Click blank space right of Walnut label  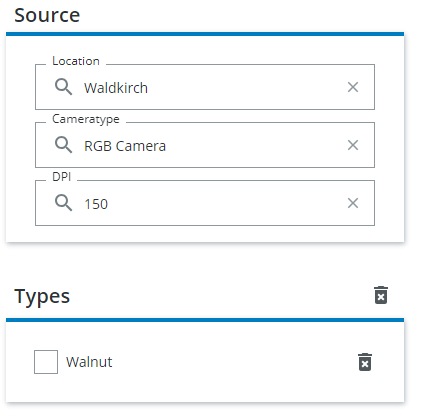coord(233,362)
